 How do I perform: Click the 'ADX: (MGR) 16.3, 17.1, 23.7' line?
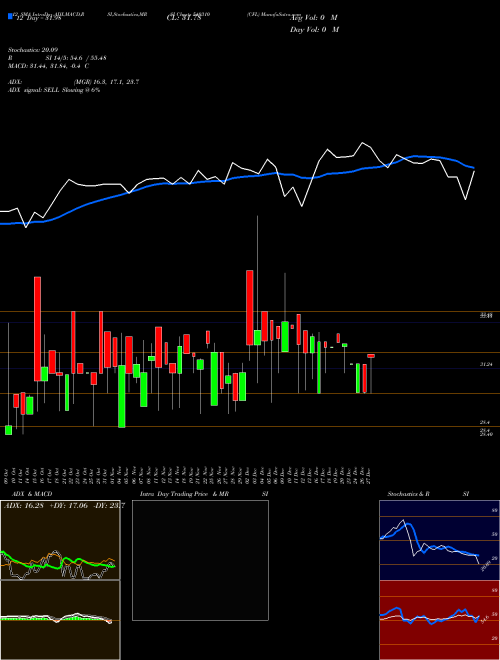point(73,82)
